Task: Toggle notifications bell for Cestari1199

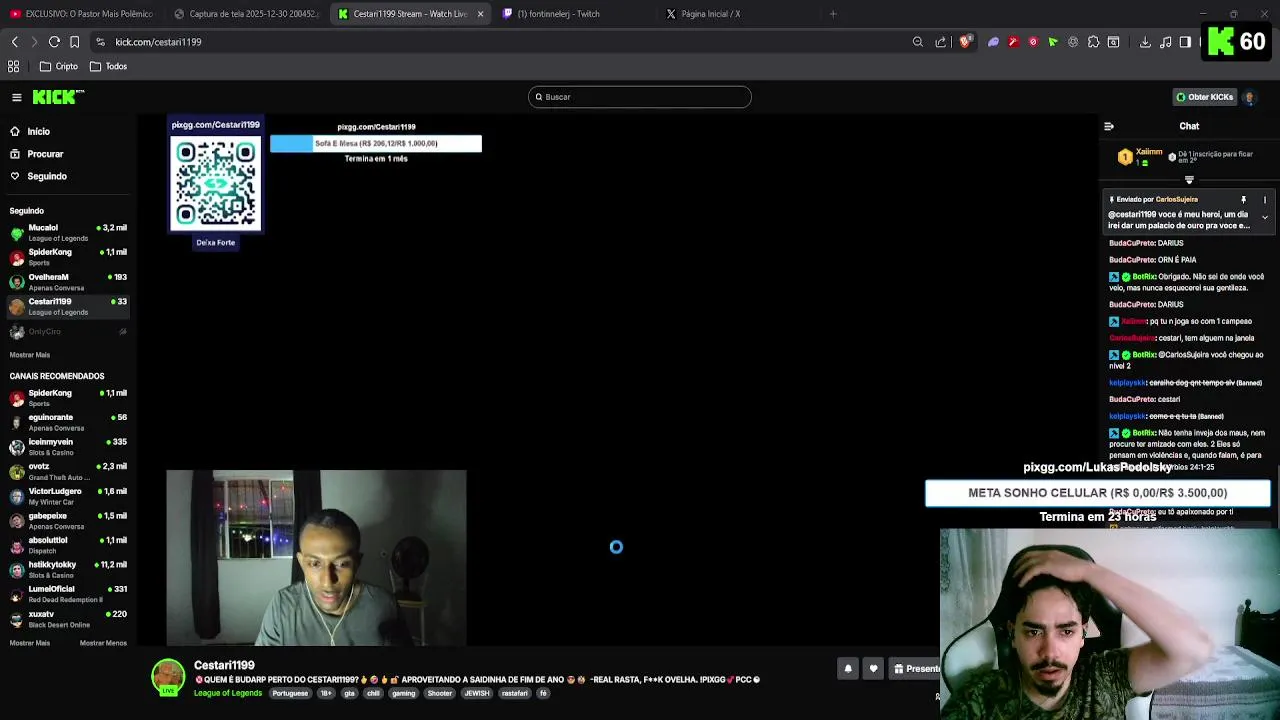Action: [848, 669]
